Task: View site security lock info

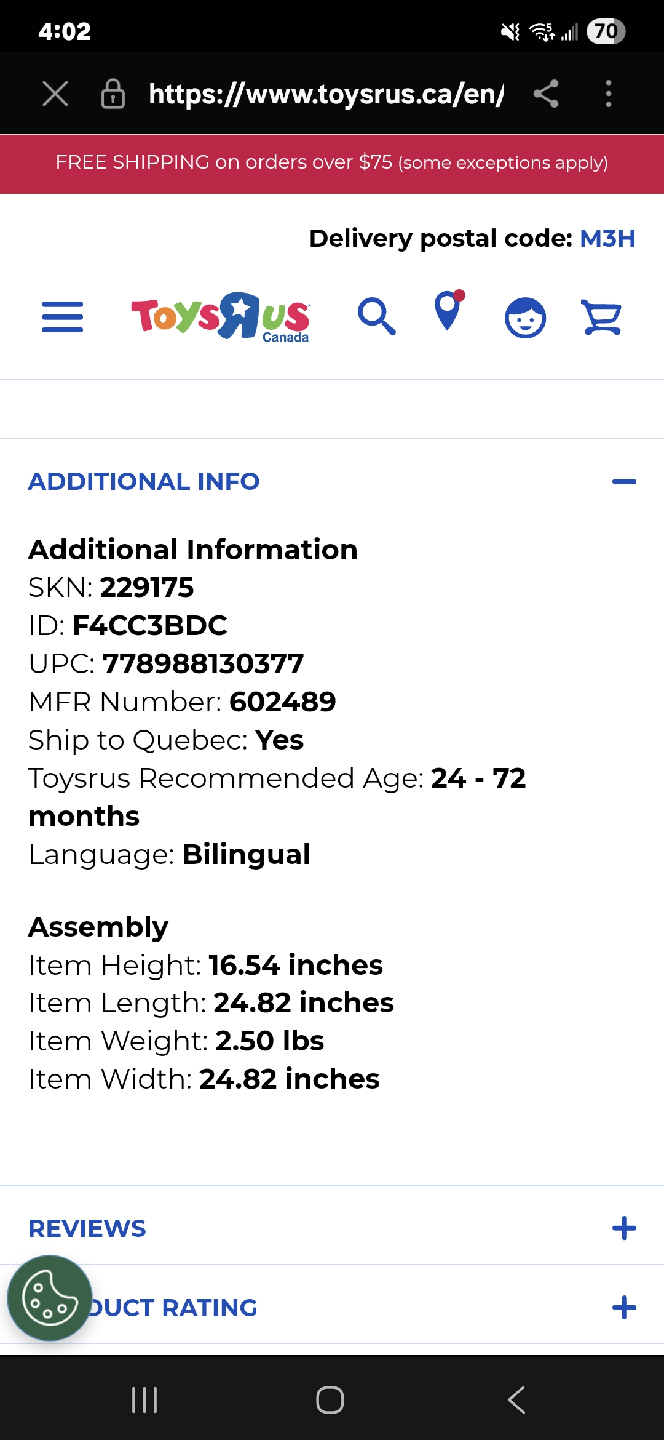Action: click(113, 95)
